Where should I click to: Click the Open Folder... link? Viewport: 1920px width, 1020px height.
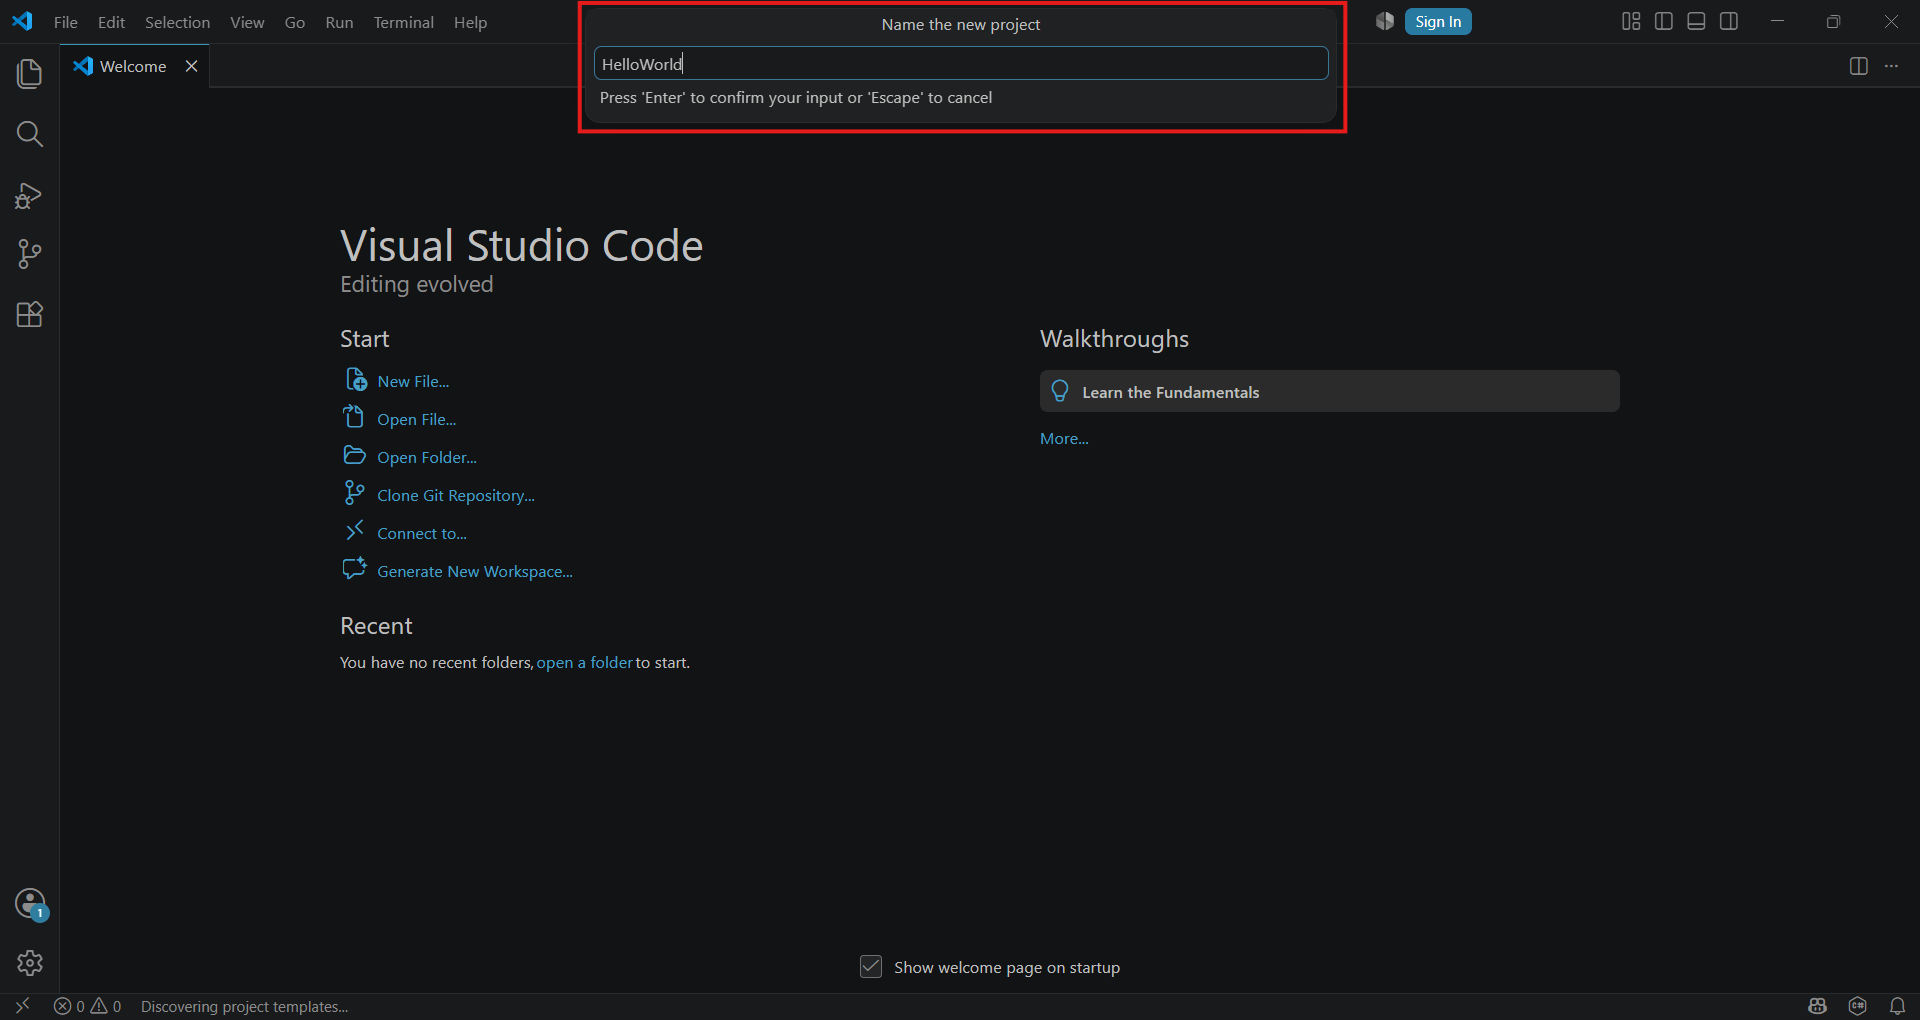[427, 457]
